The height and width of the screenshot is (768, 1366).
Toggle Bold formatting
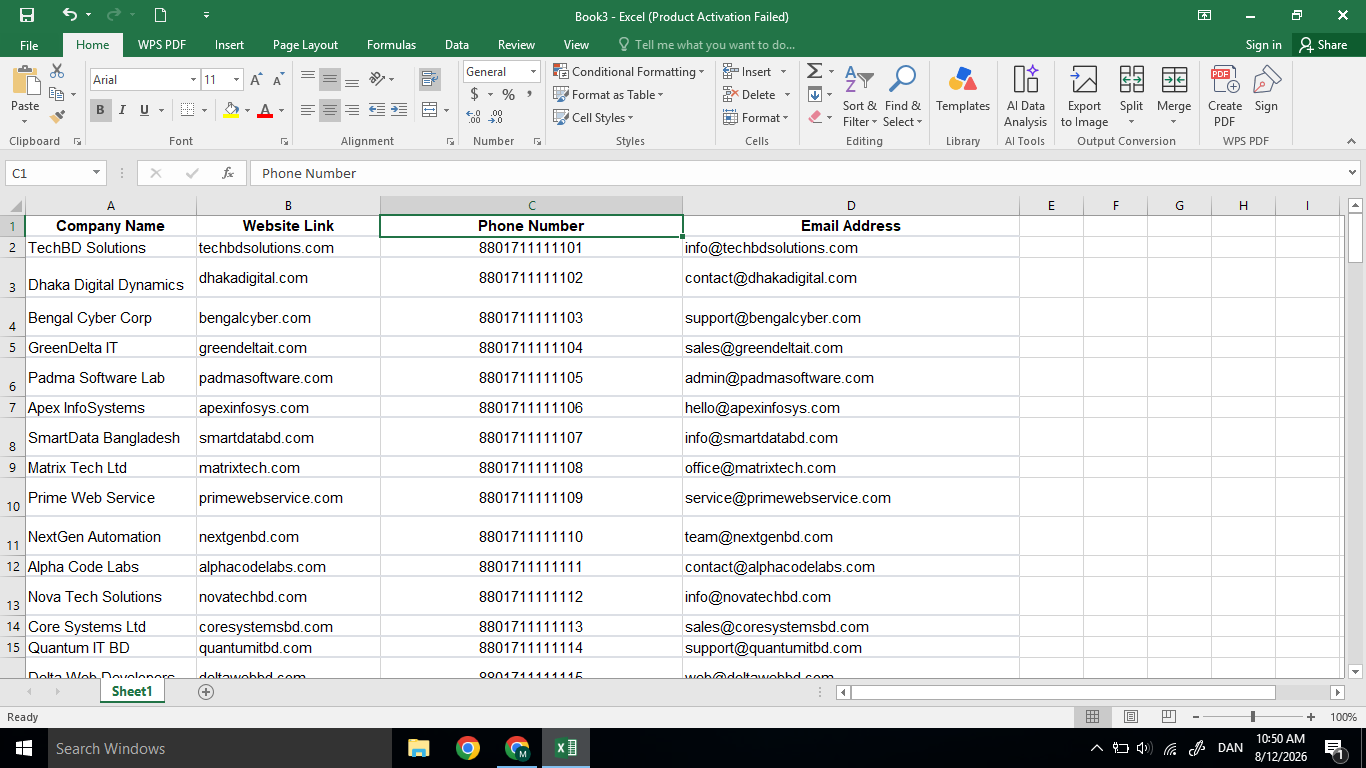click(x=100, y=110)
